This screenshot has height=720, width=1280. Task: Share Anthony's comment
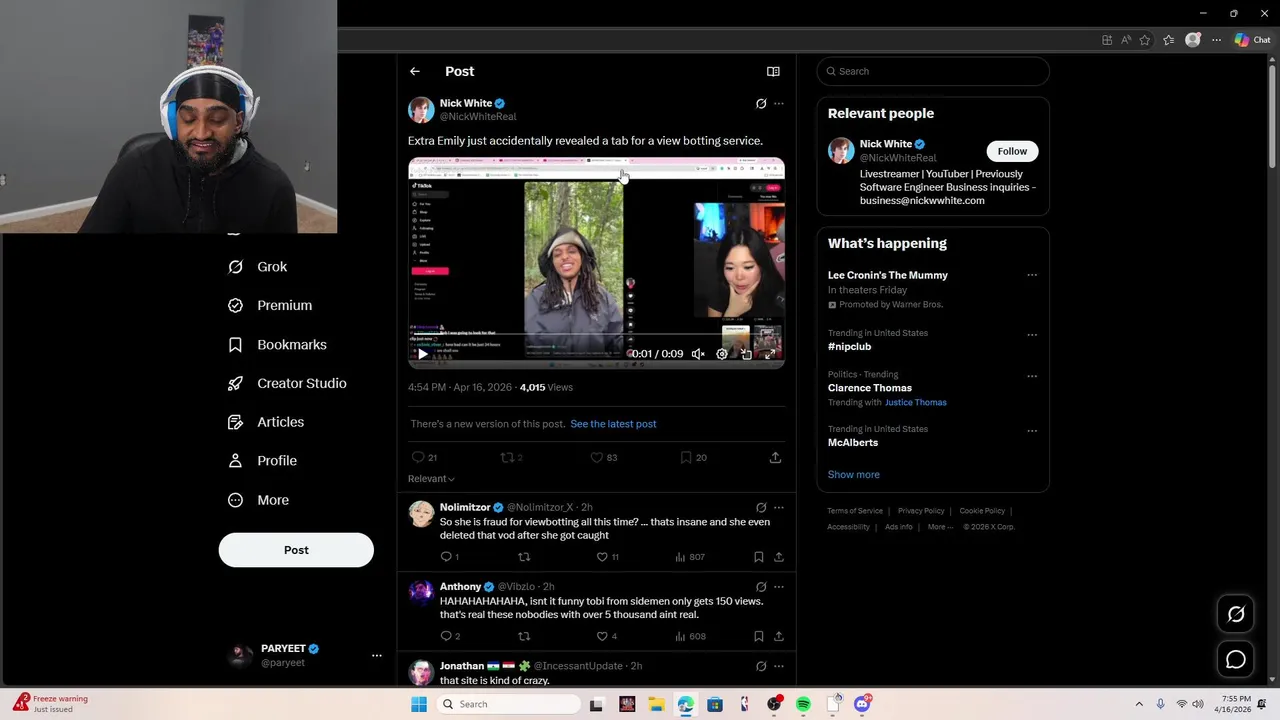click(778, 636)
